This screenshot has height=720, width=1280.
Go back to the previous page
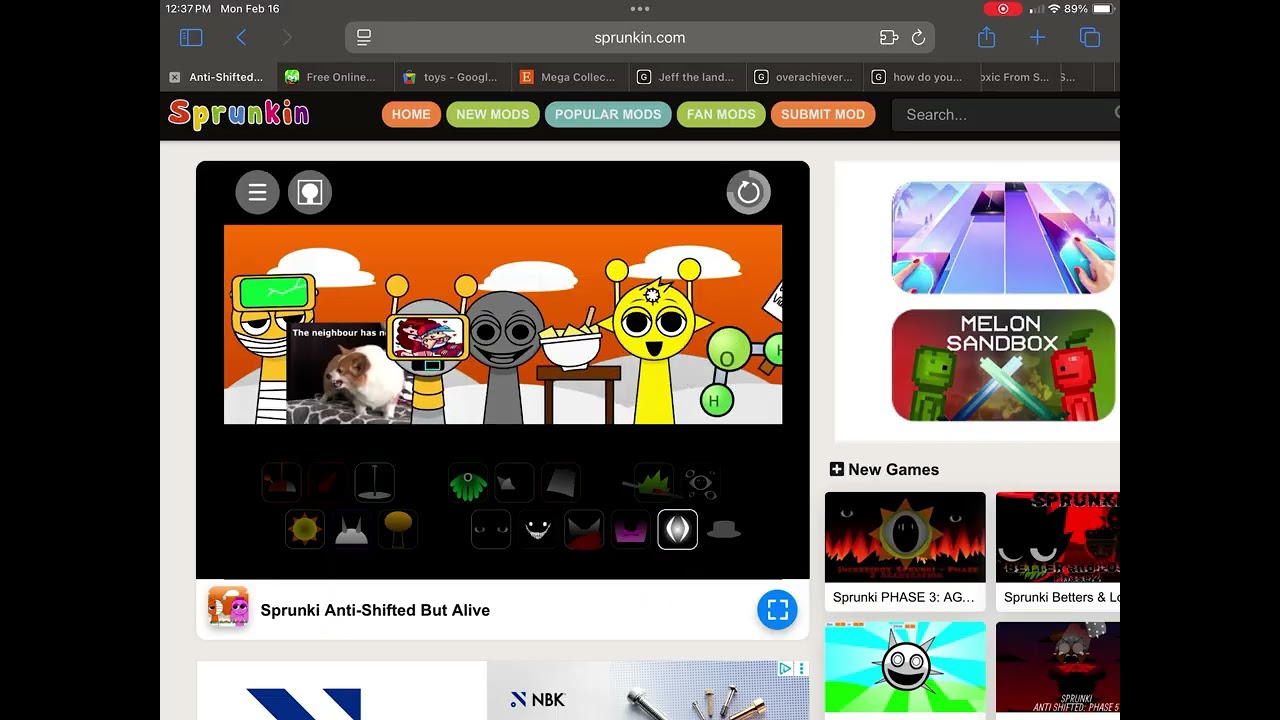[241, 38]
